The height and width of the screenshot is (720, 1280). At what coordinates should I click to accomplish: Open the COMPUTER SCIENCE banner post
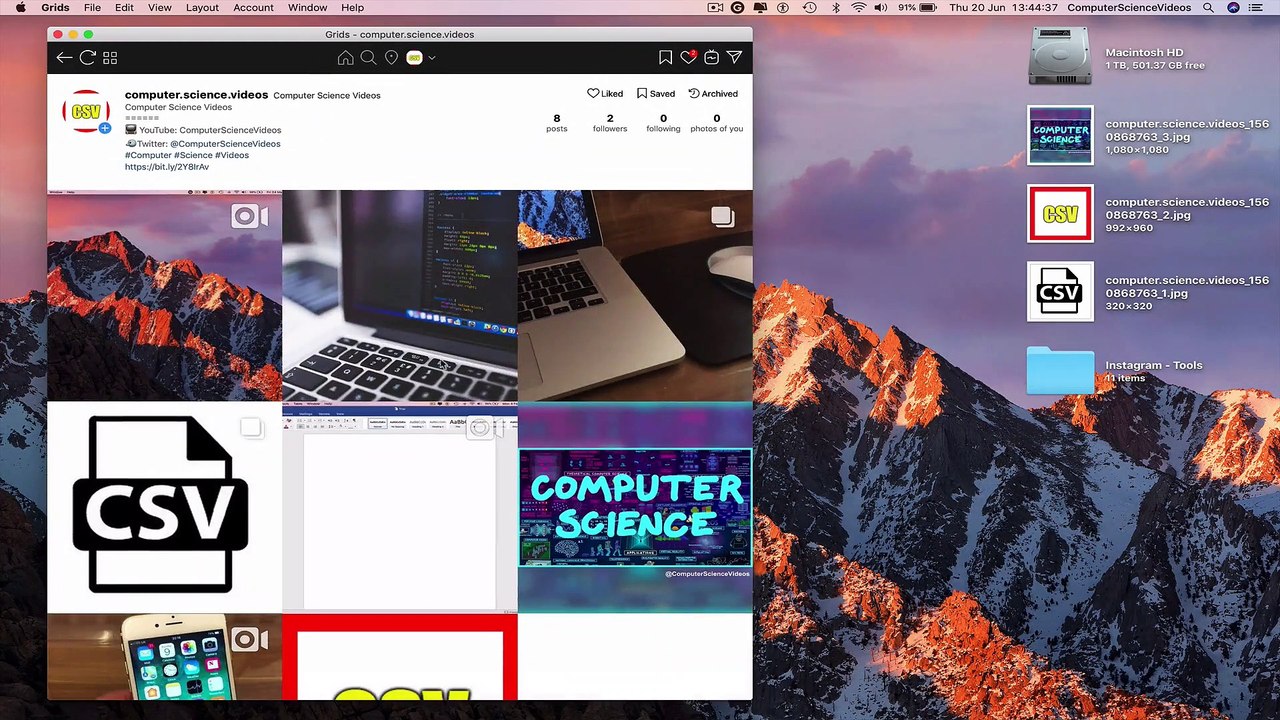(635, 507)
